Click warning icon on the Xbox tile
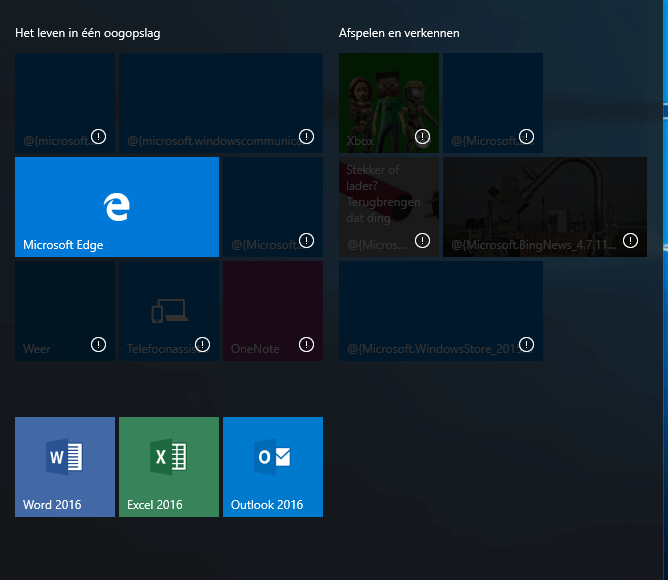Screen dimensions: 668x580 (x=422, y=137)
